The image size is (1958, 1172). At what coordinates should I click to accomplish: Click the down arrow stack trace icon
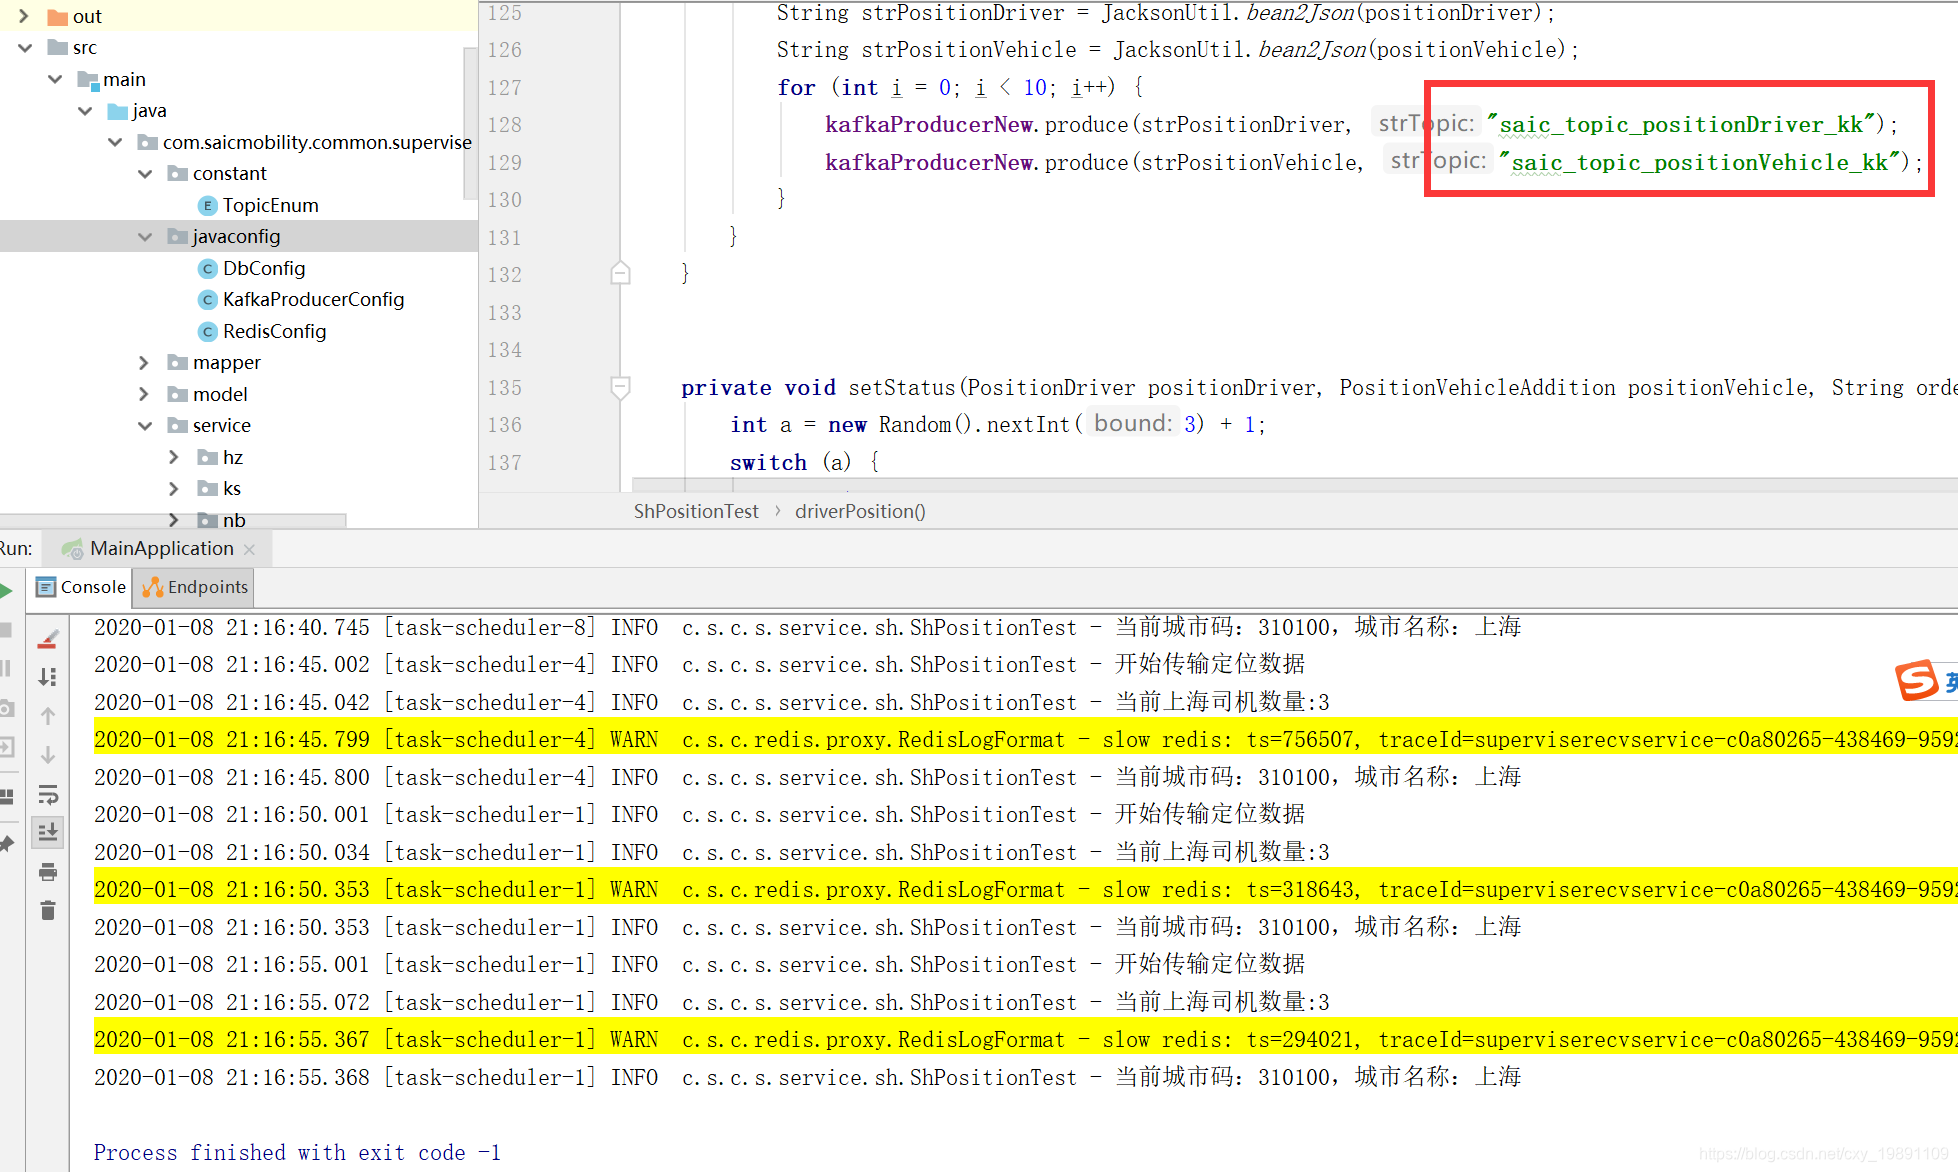coord(48,755)
